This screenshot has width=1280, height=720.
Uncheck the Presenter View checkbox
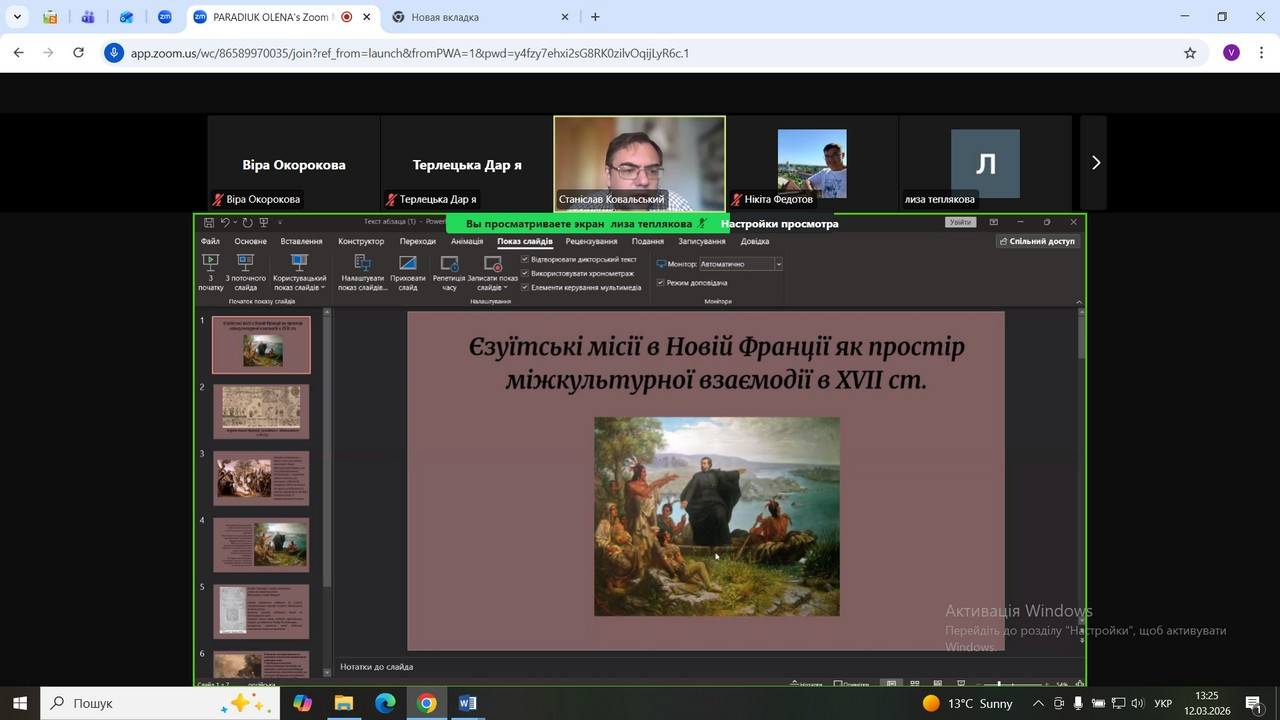[660, 283]
